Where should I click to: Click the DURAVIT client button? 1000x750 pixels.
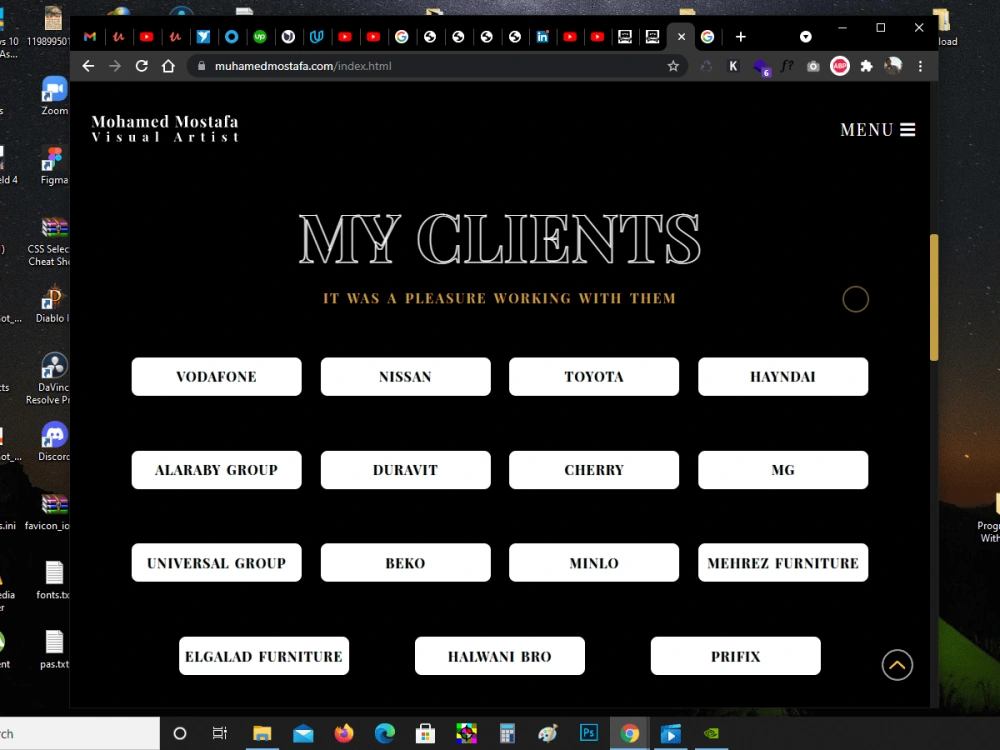coord(406,470)
